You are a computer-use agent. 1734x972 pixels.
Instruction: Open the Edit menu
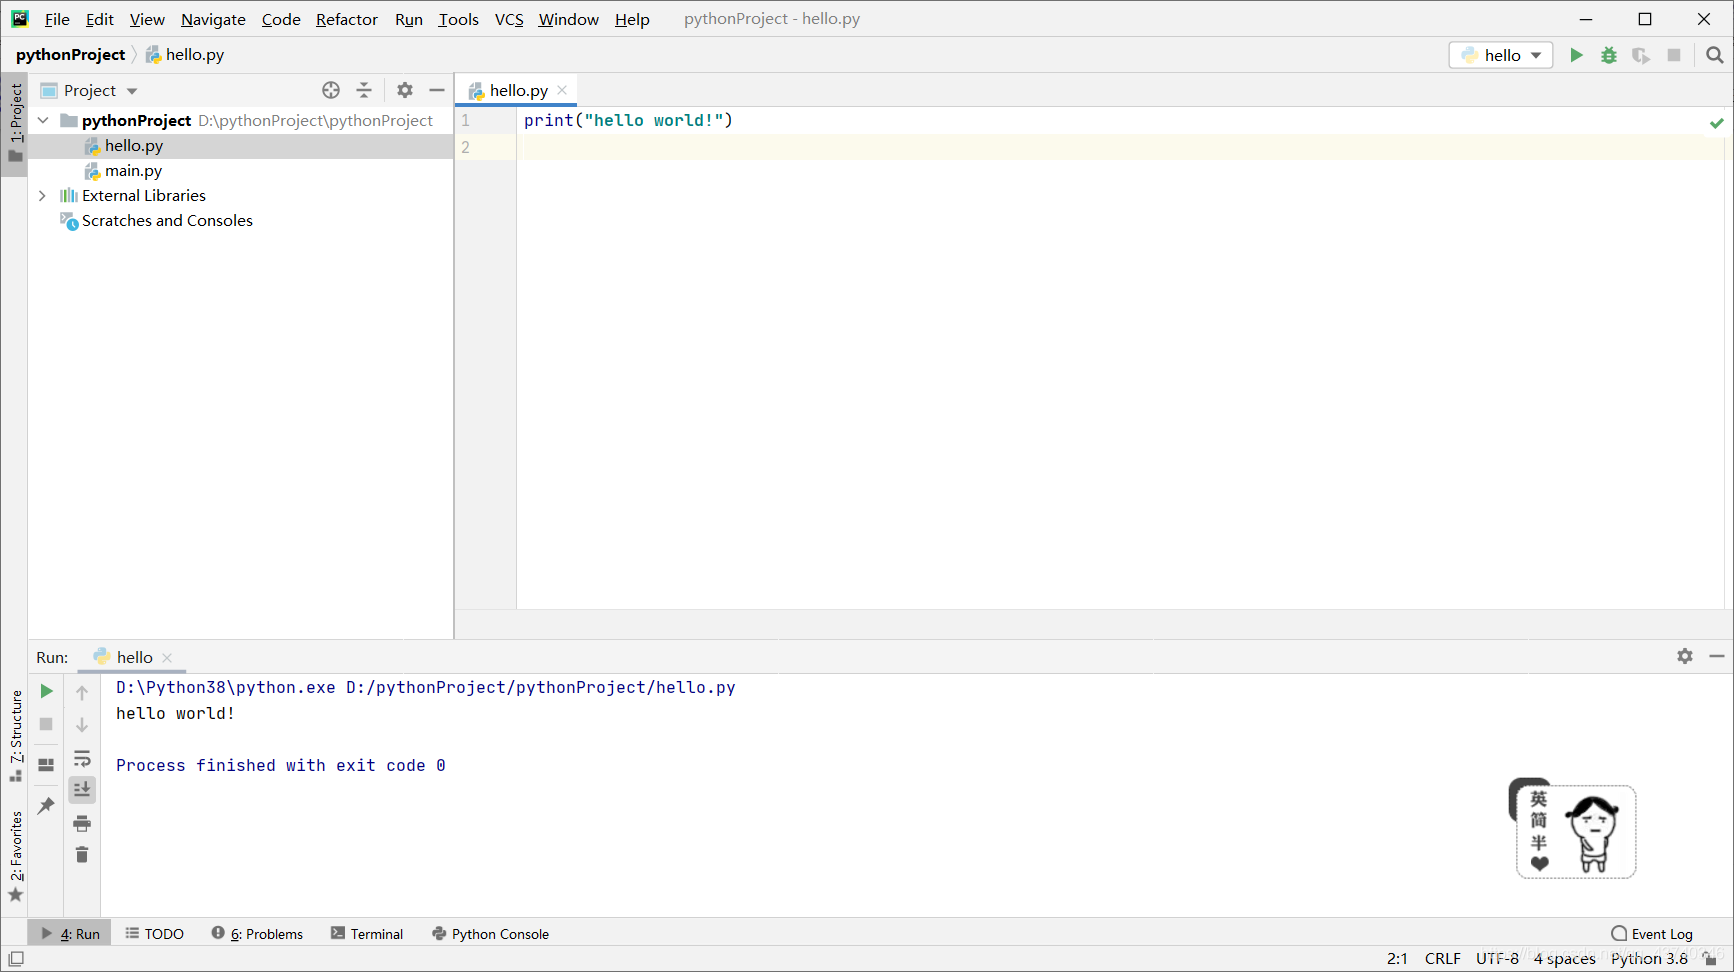pos(99,19)
